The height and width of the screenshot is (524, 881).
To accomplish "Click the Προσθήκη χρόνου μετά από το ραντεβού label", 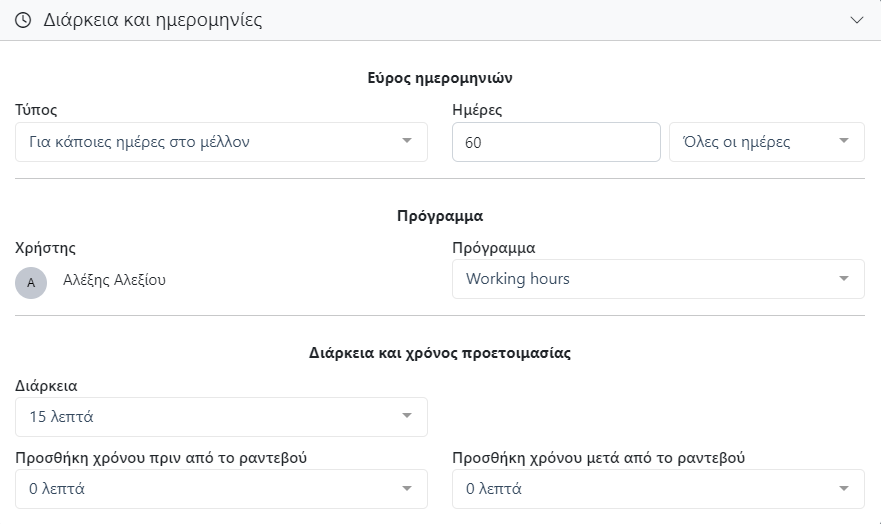I will (599, 458).
